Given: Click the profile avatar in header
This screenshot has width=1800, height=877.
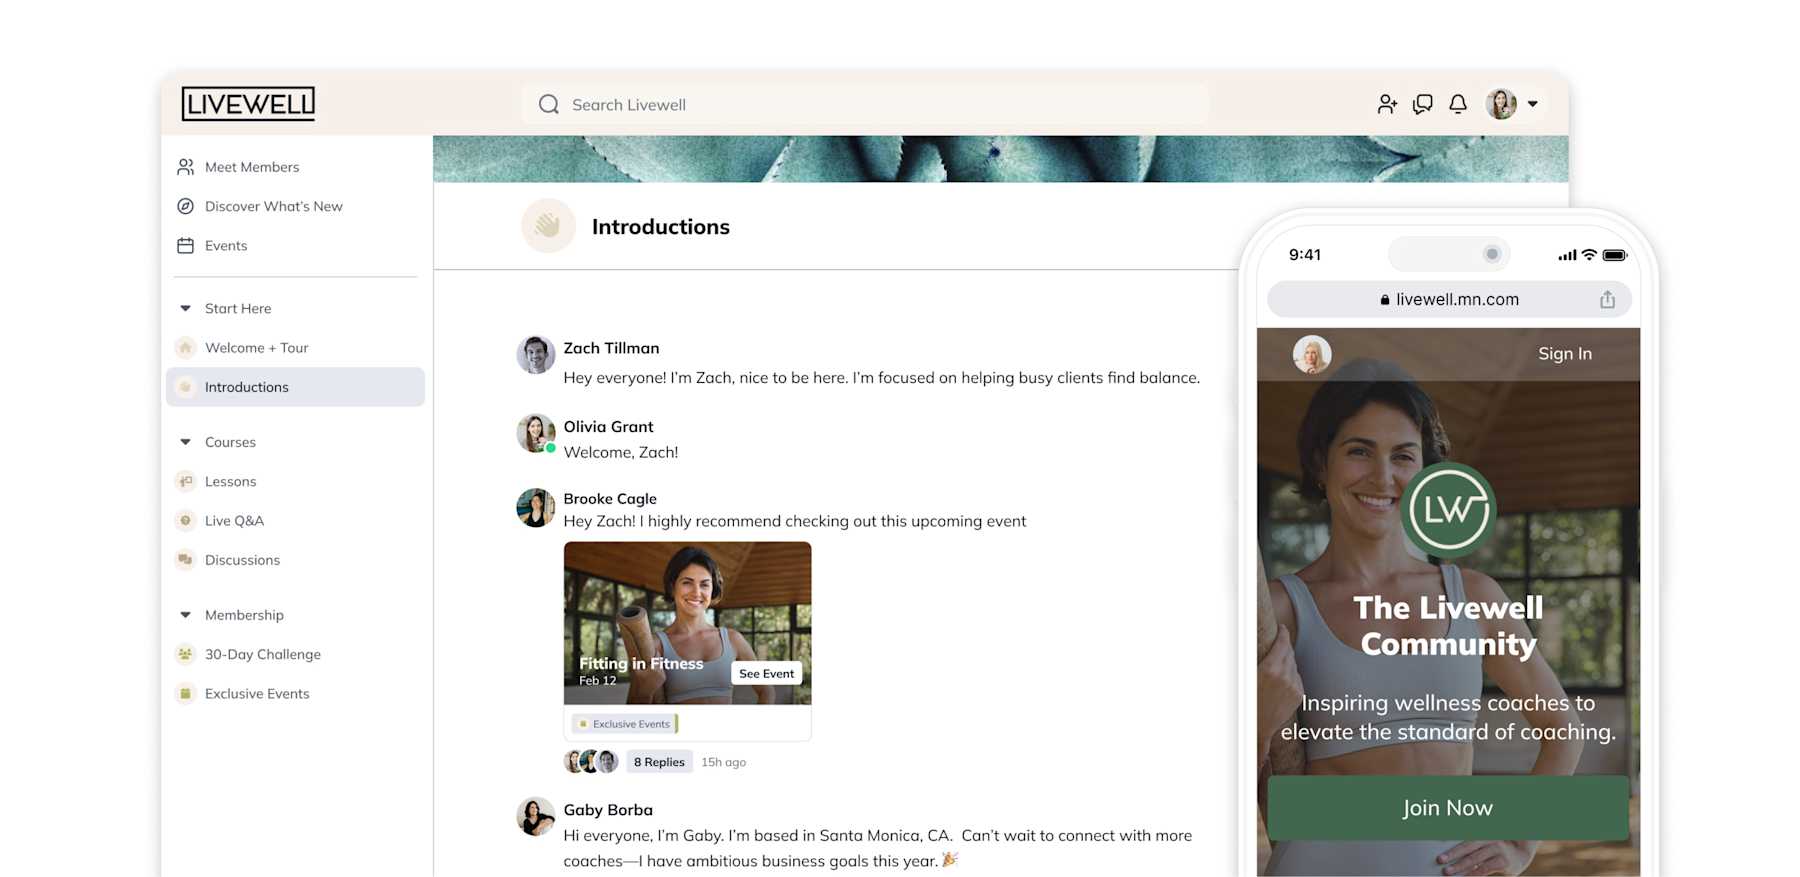Looking at the screenshot, I should [1501, 104].
